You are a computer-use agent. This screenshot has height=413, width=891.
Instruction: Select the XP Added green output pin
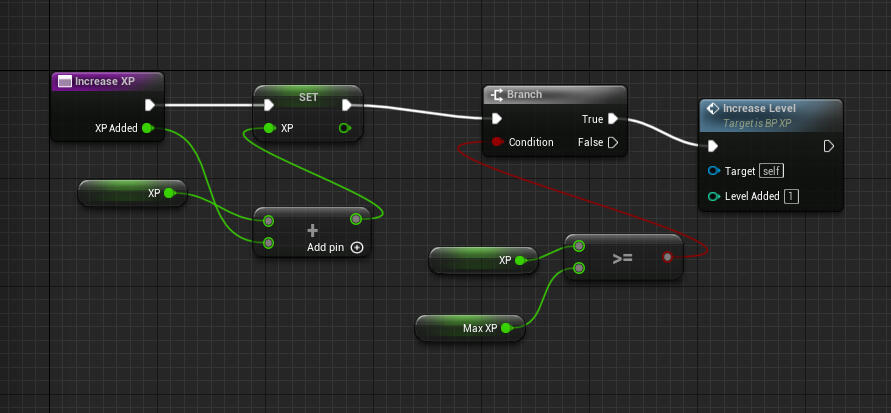coord(147,128)
